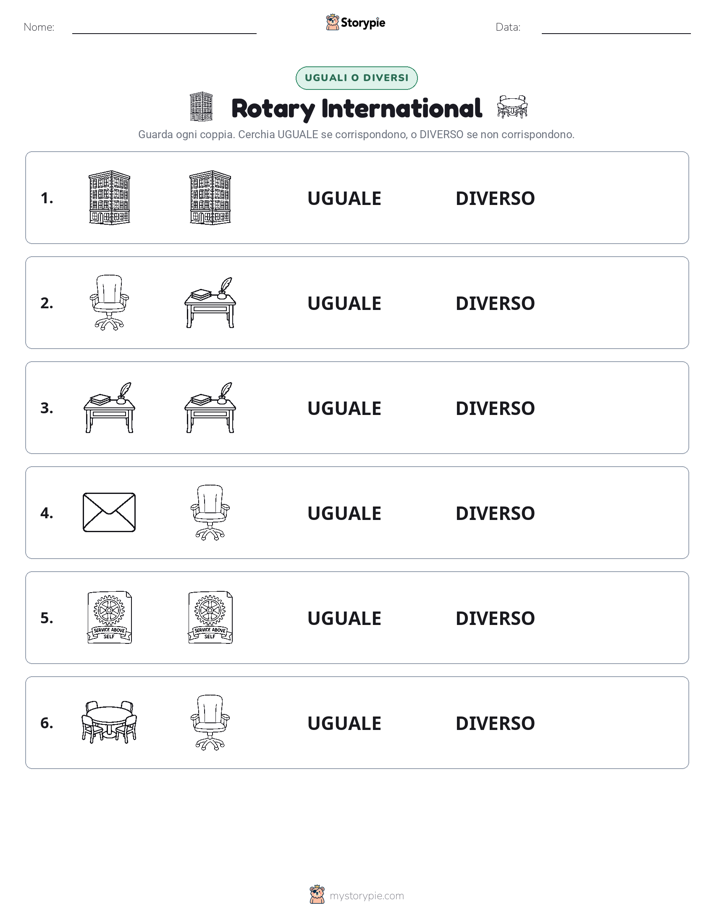Choose DIVERSO for row 2

pyautogui.click(x=495, y=303)
